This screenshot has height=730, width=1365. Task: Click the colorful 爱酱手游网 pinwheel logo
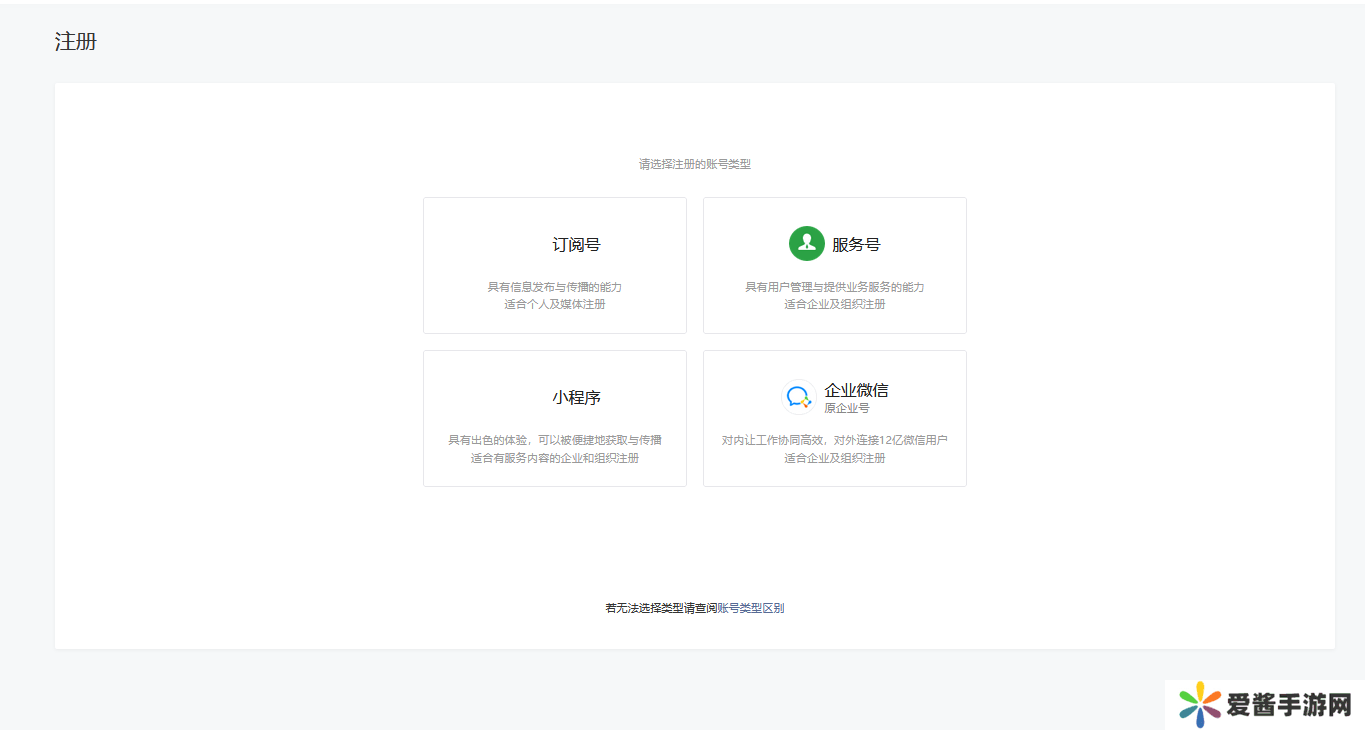pos(1199,704)
